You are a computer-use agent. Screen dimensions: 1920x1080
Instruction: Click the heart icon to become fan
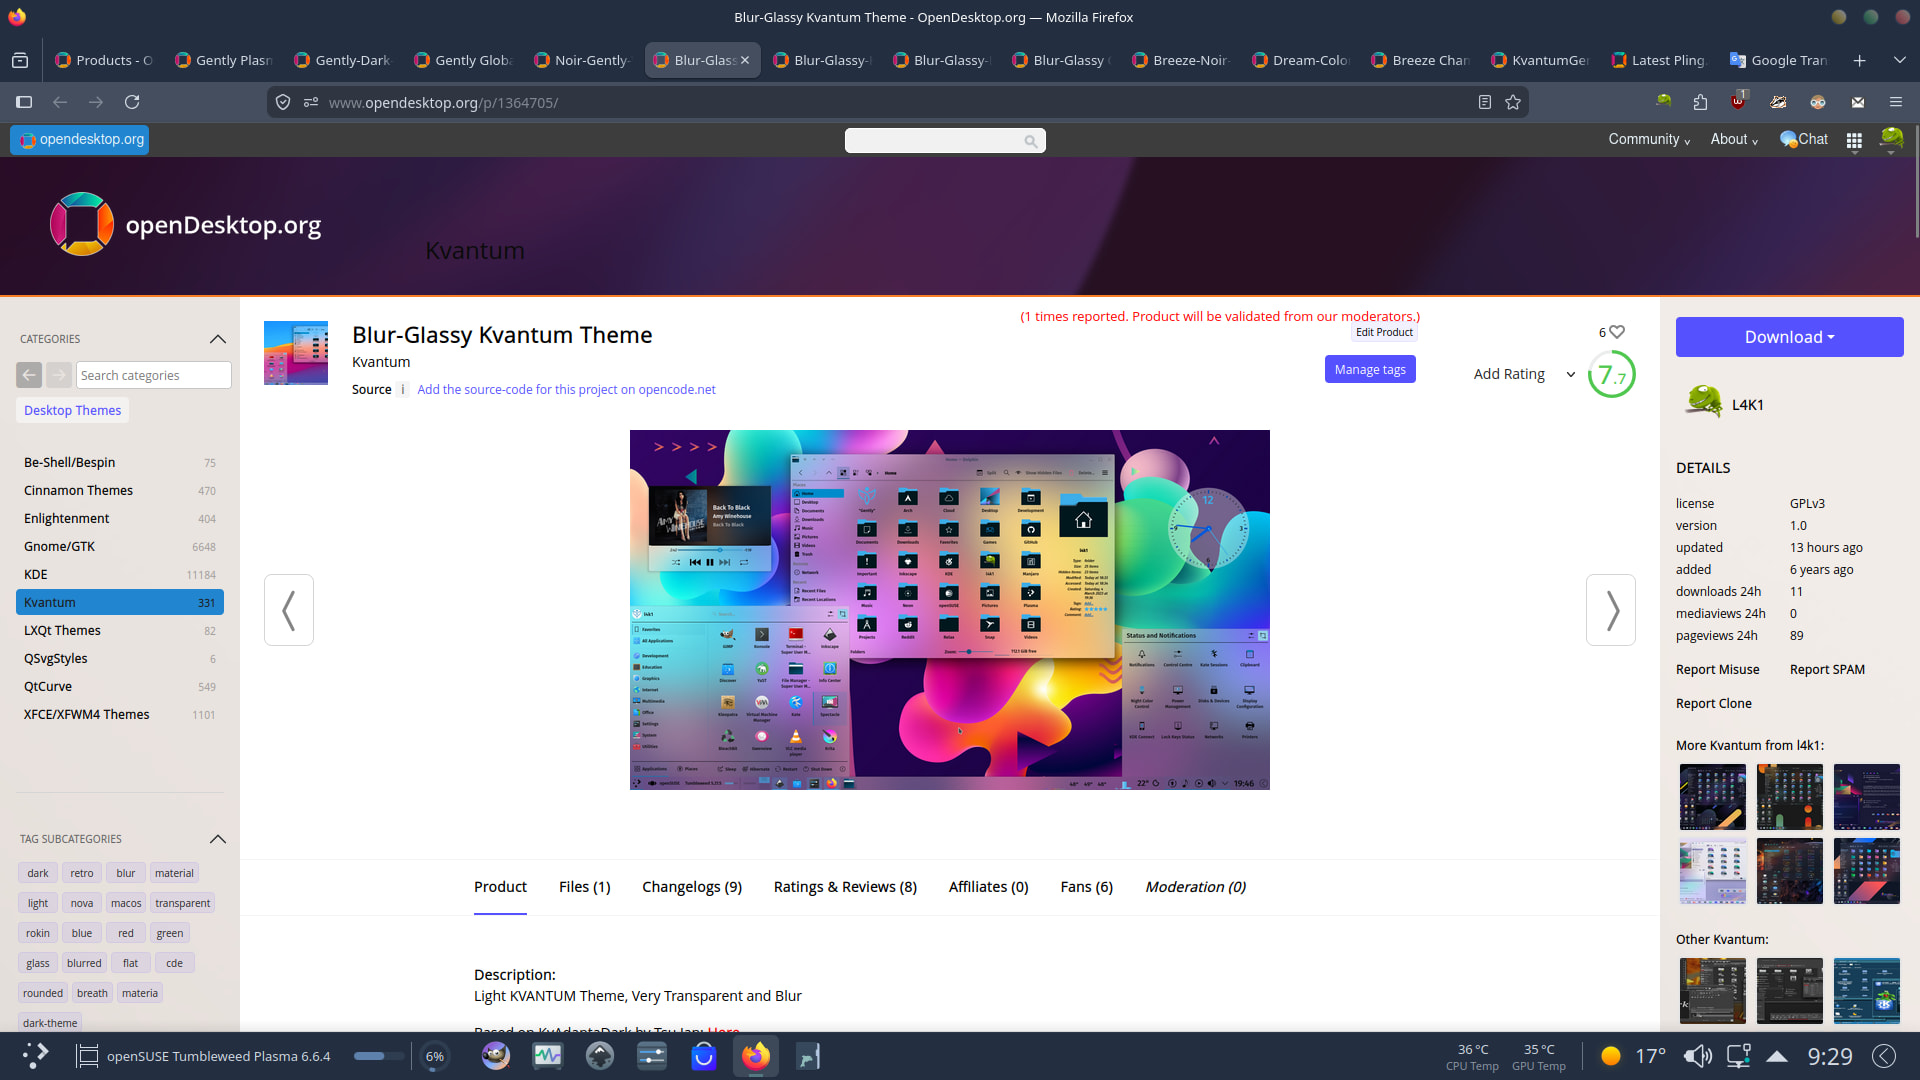(1617, 332)
